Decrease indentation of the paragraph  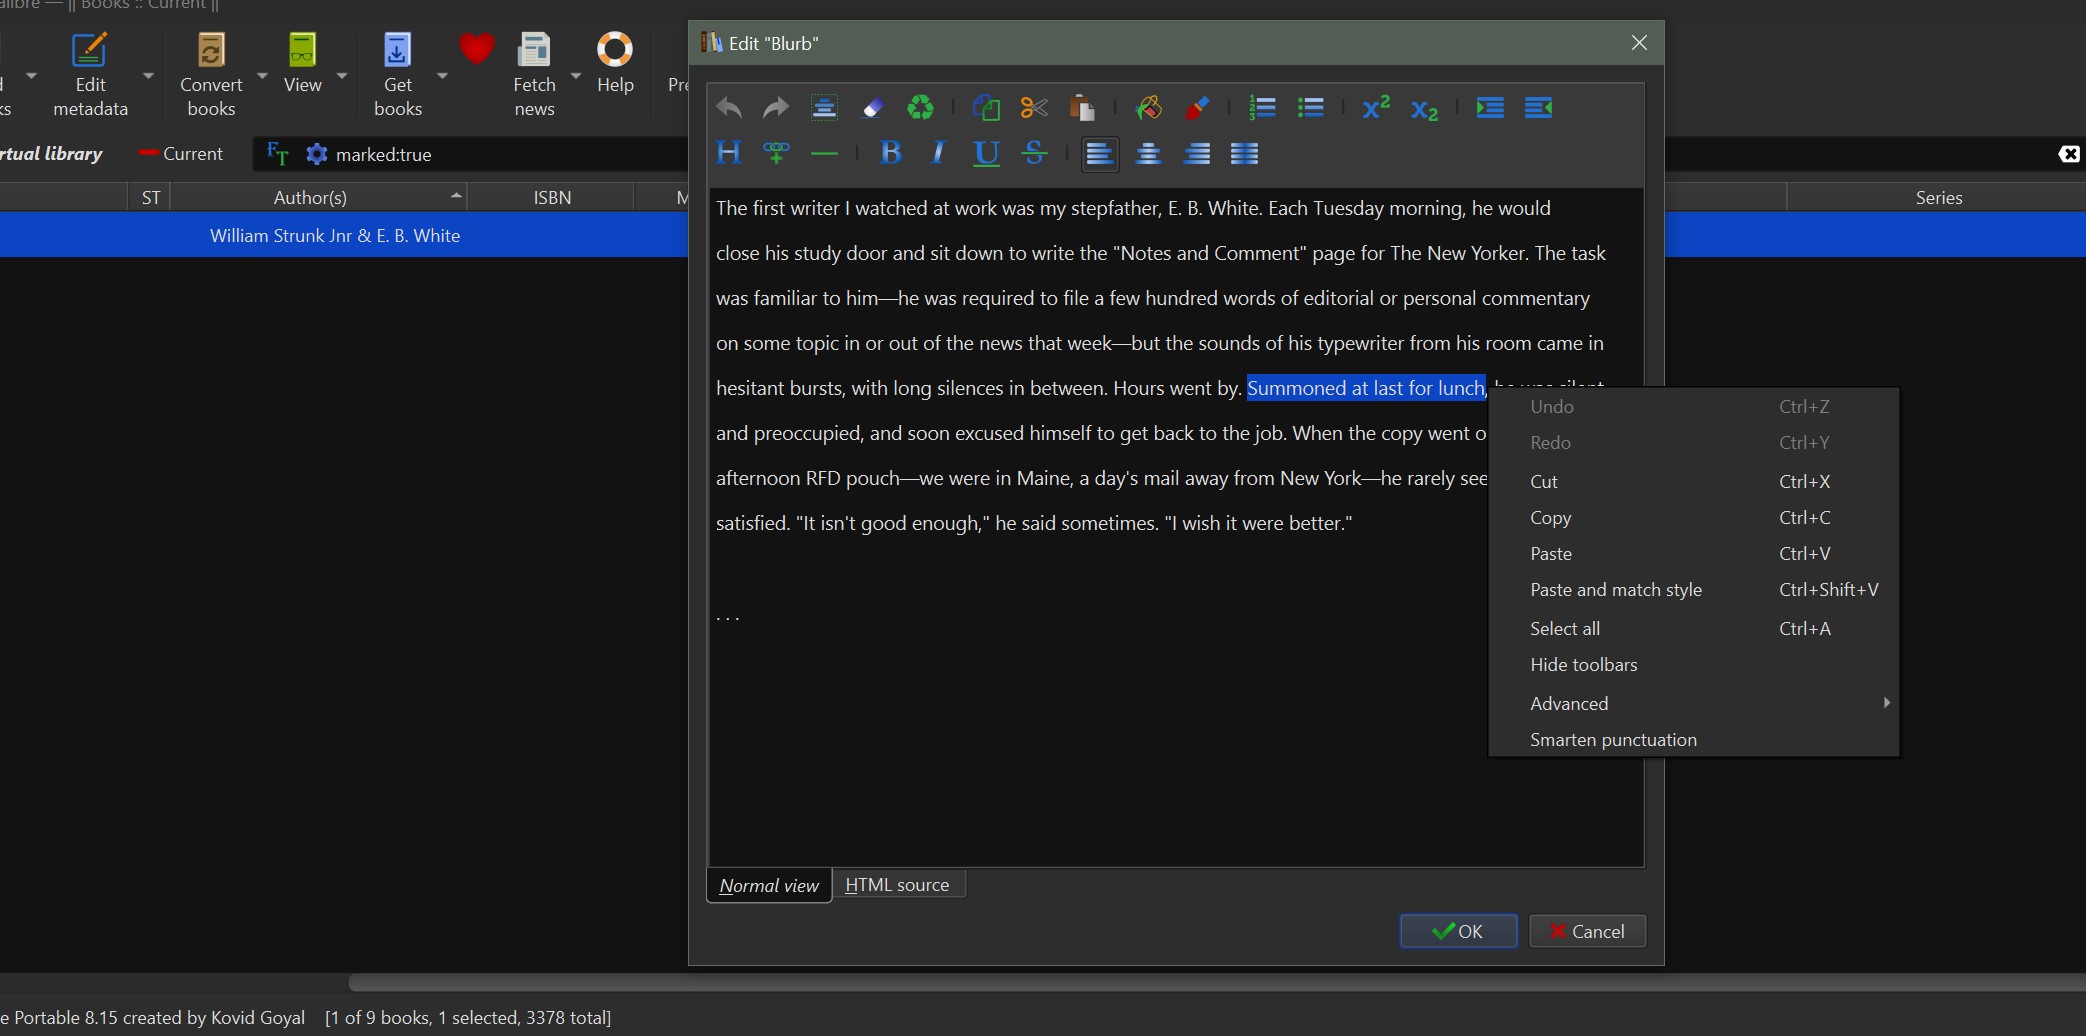[1538, 108]
